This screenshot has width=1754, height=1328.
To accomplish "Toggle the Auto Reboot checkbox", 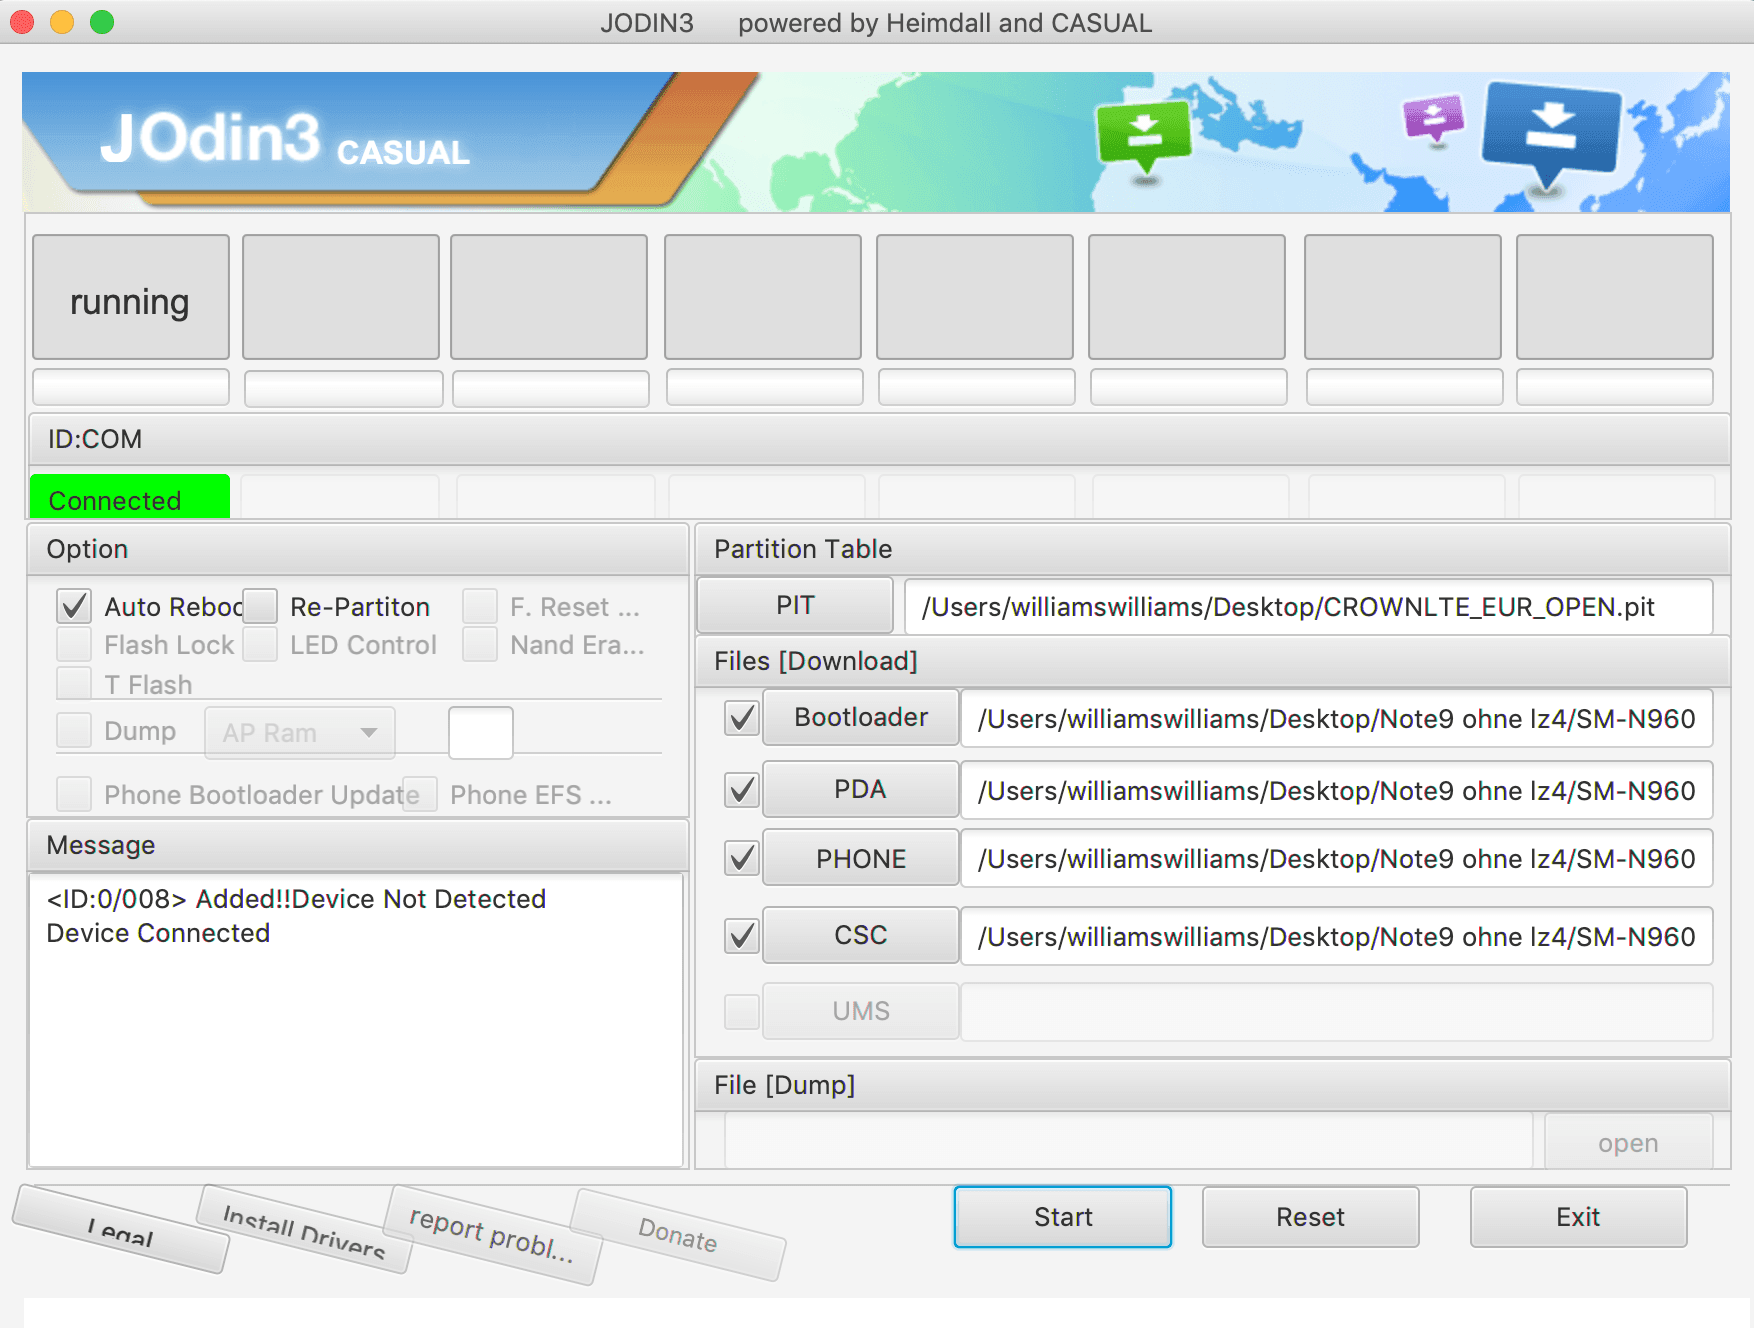I will coord(74,606).
